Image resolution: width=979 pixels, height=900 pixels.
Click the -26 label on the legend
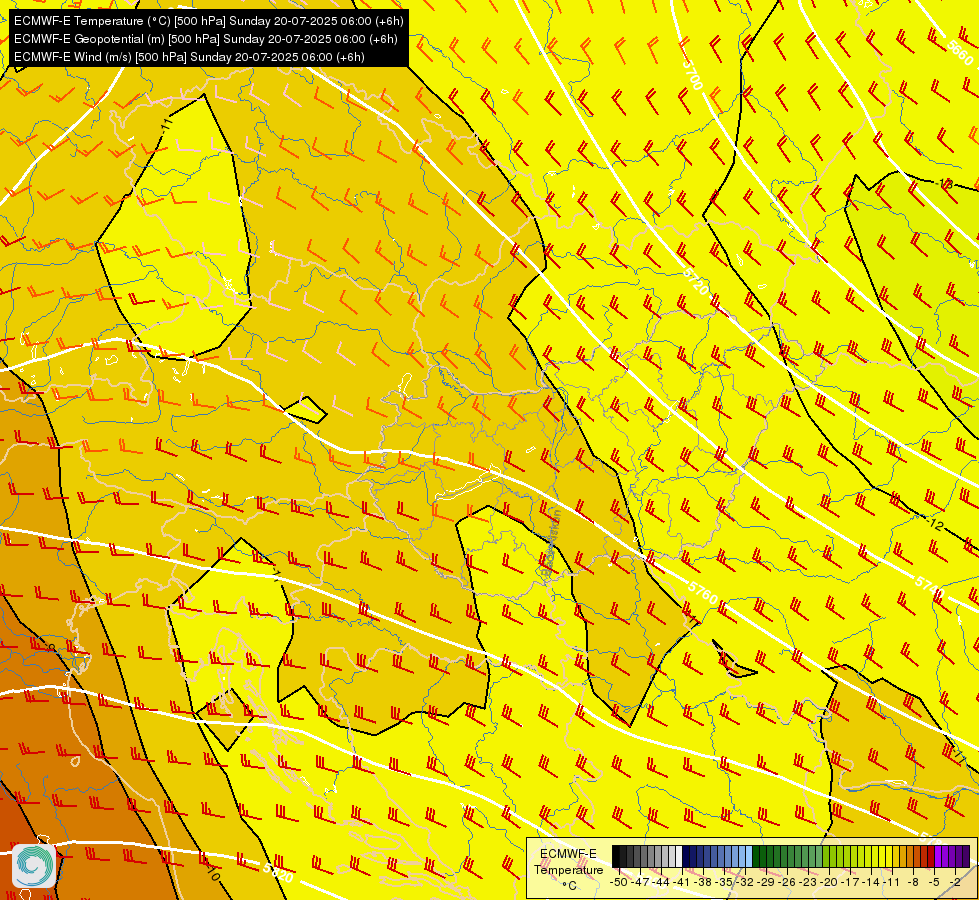[x=787, y=883]
